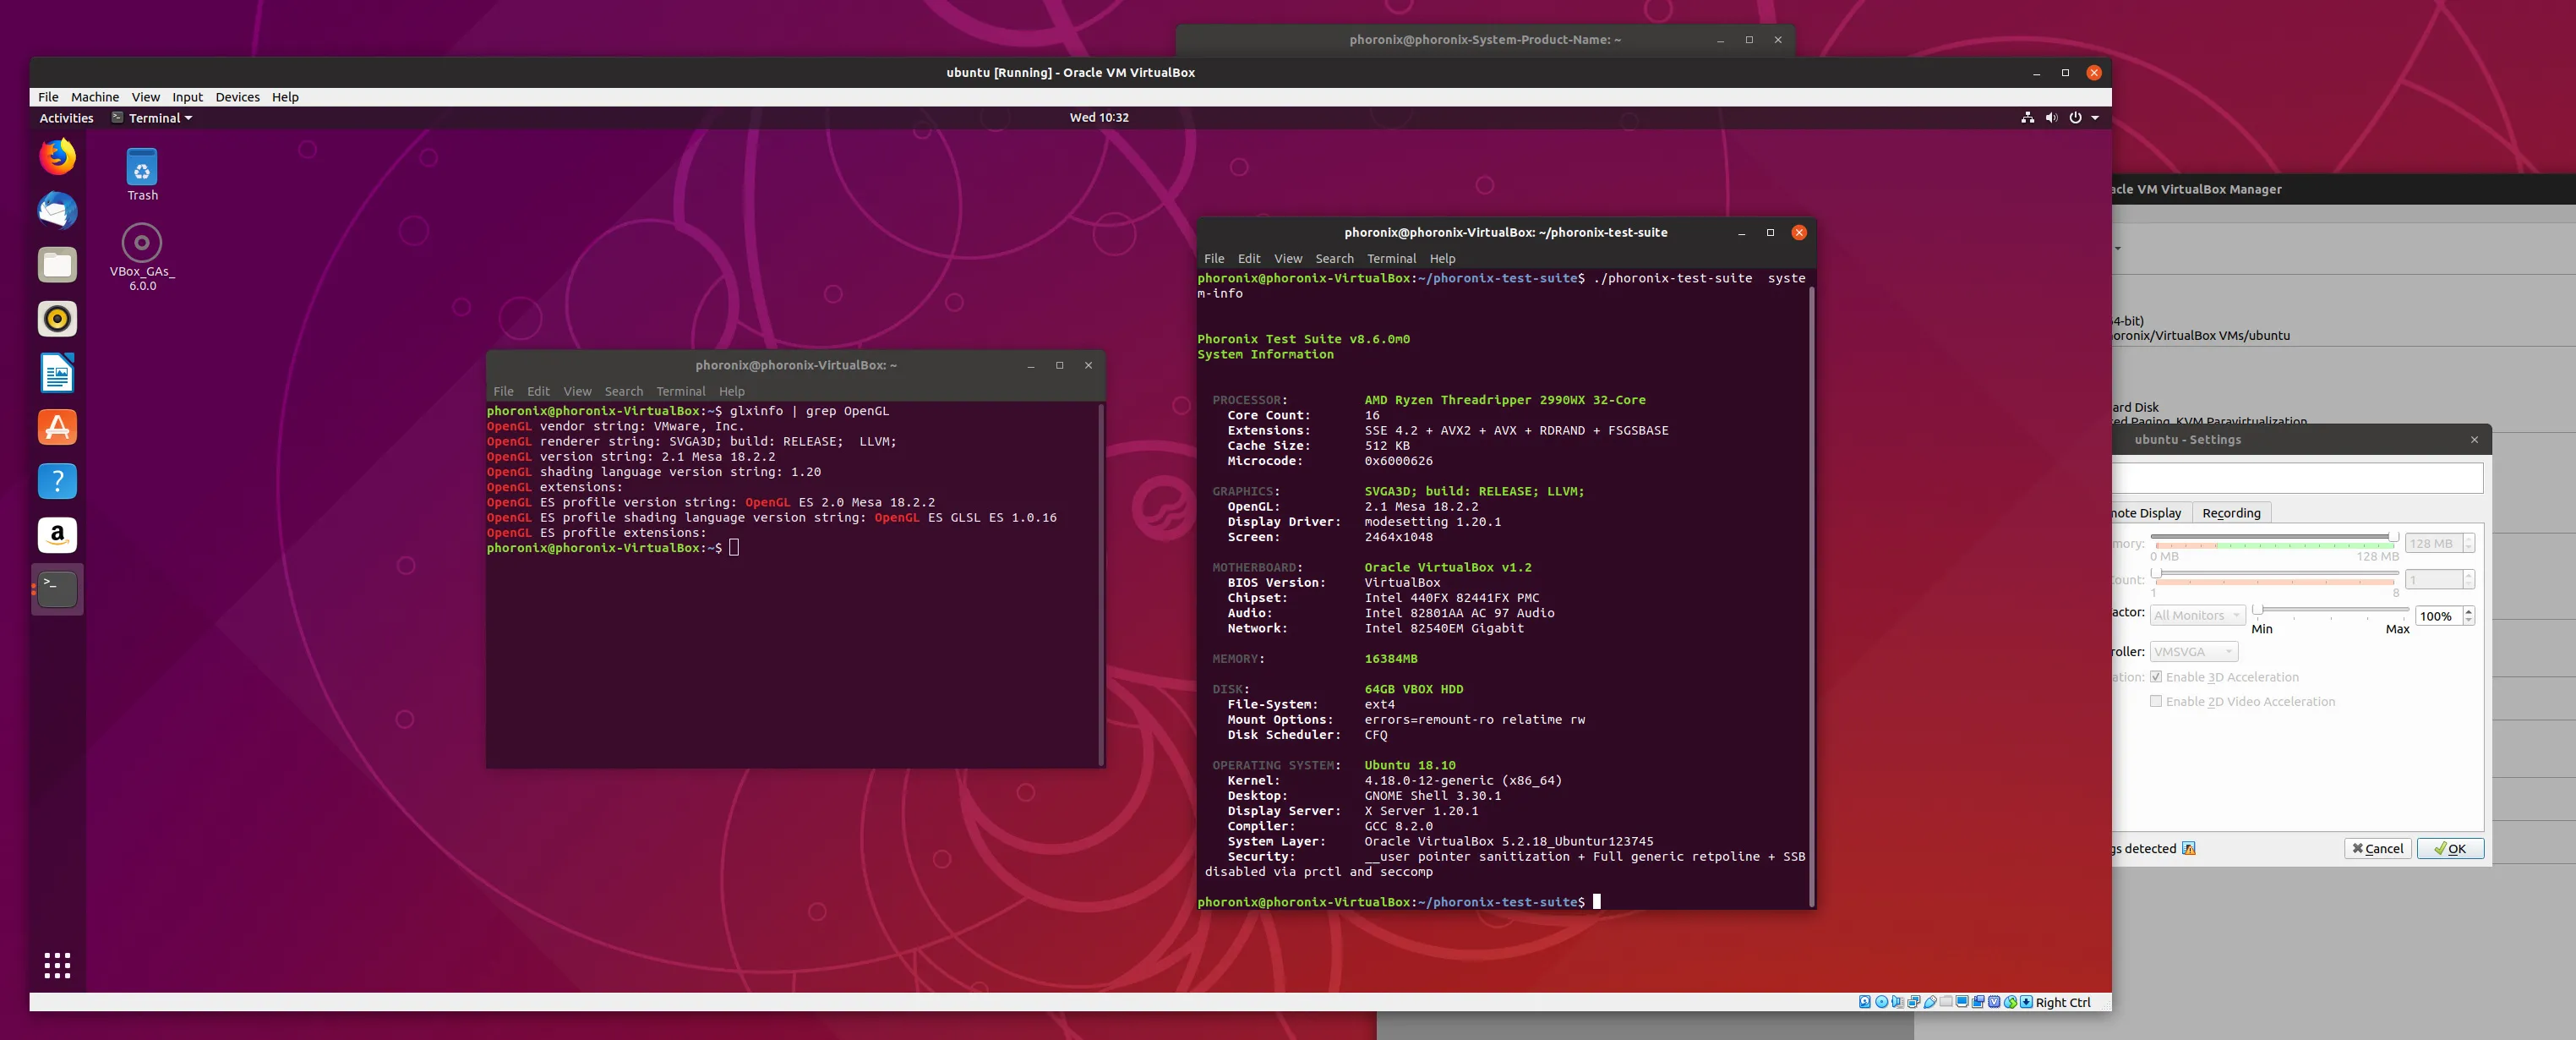
Task: Click the 'glxinfo | grep OpenGL' command text
Action: pos(809,411)
